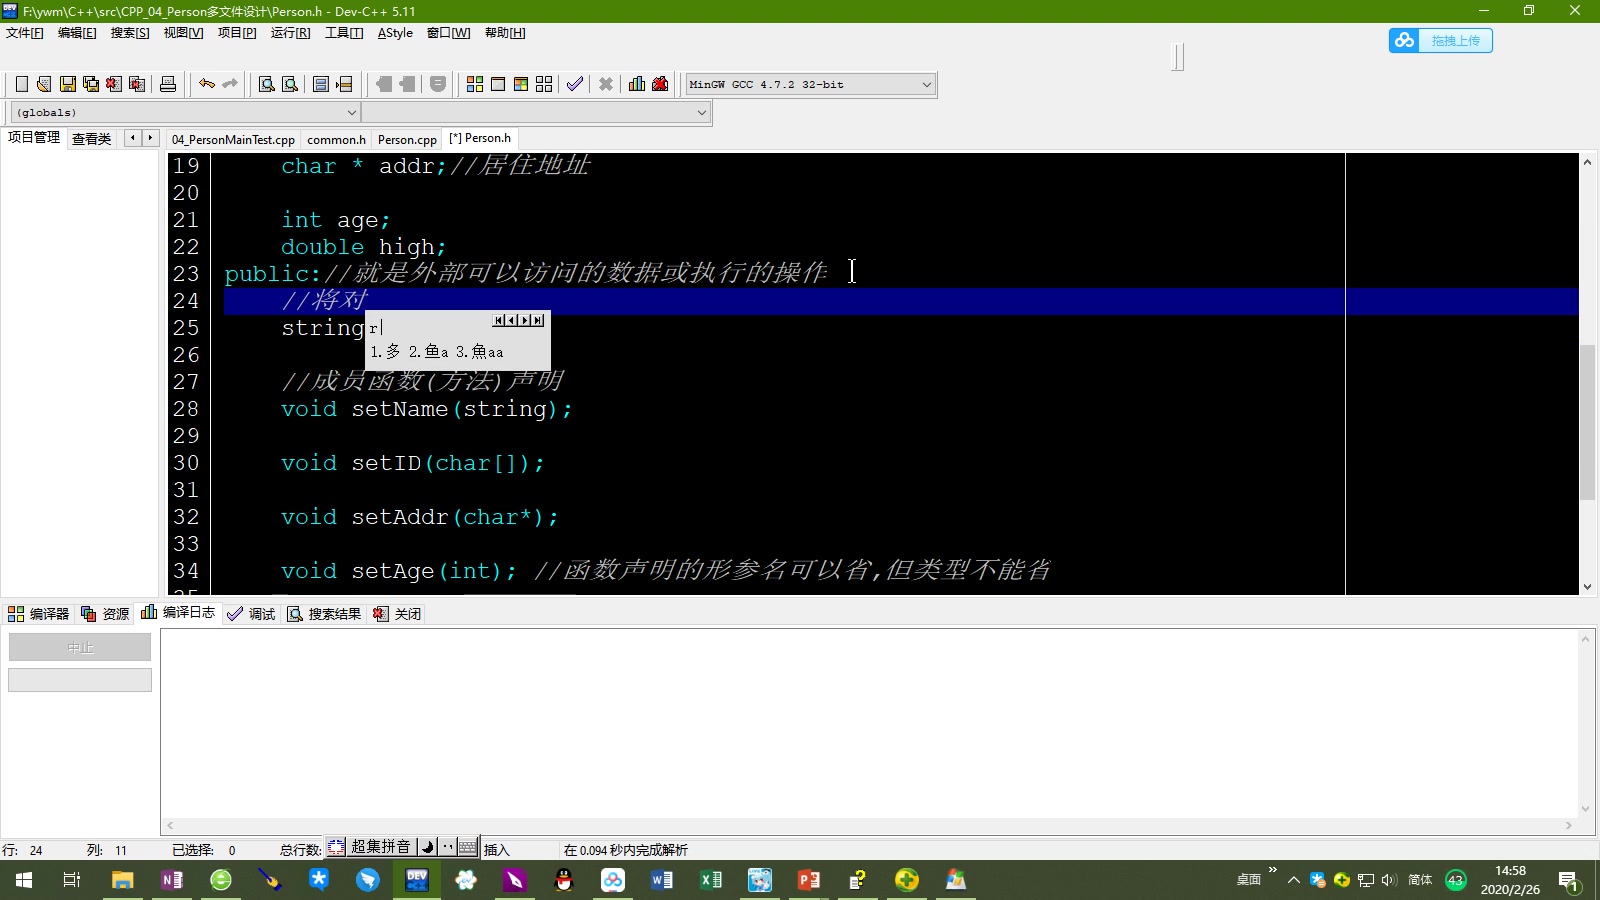Click the Save All toolbar icon

pos(91,84)
